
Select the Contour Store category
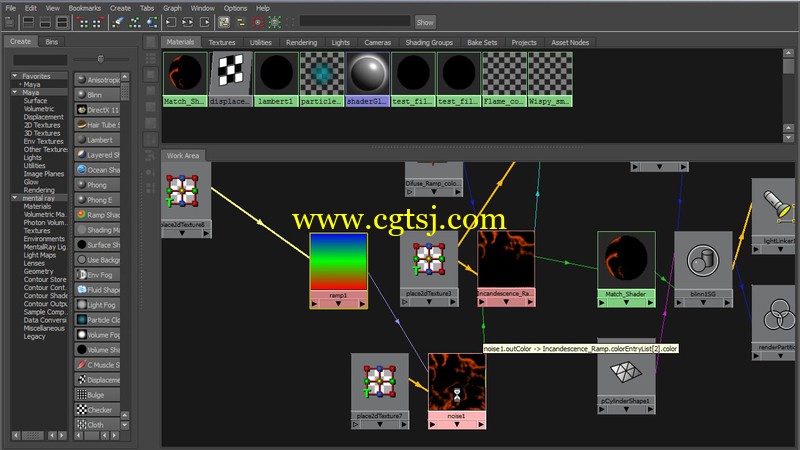pyautogui.click(x=45, y=280)
